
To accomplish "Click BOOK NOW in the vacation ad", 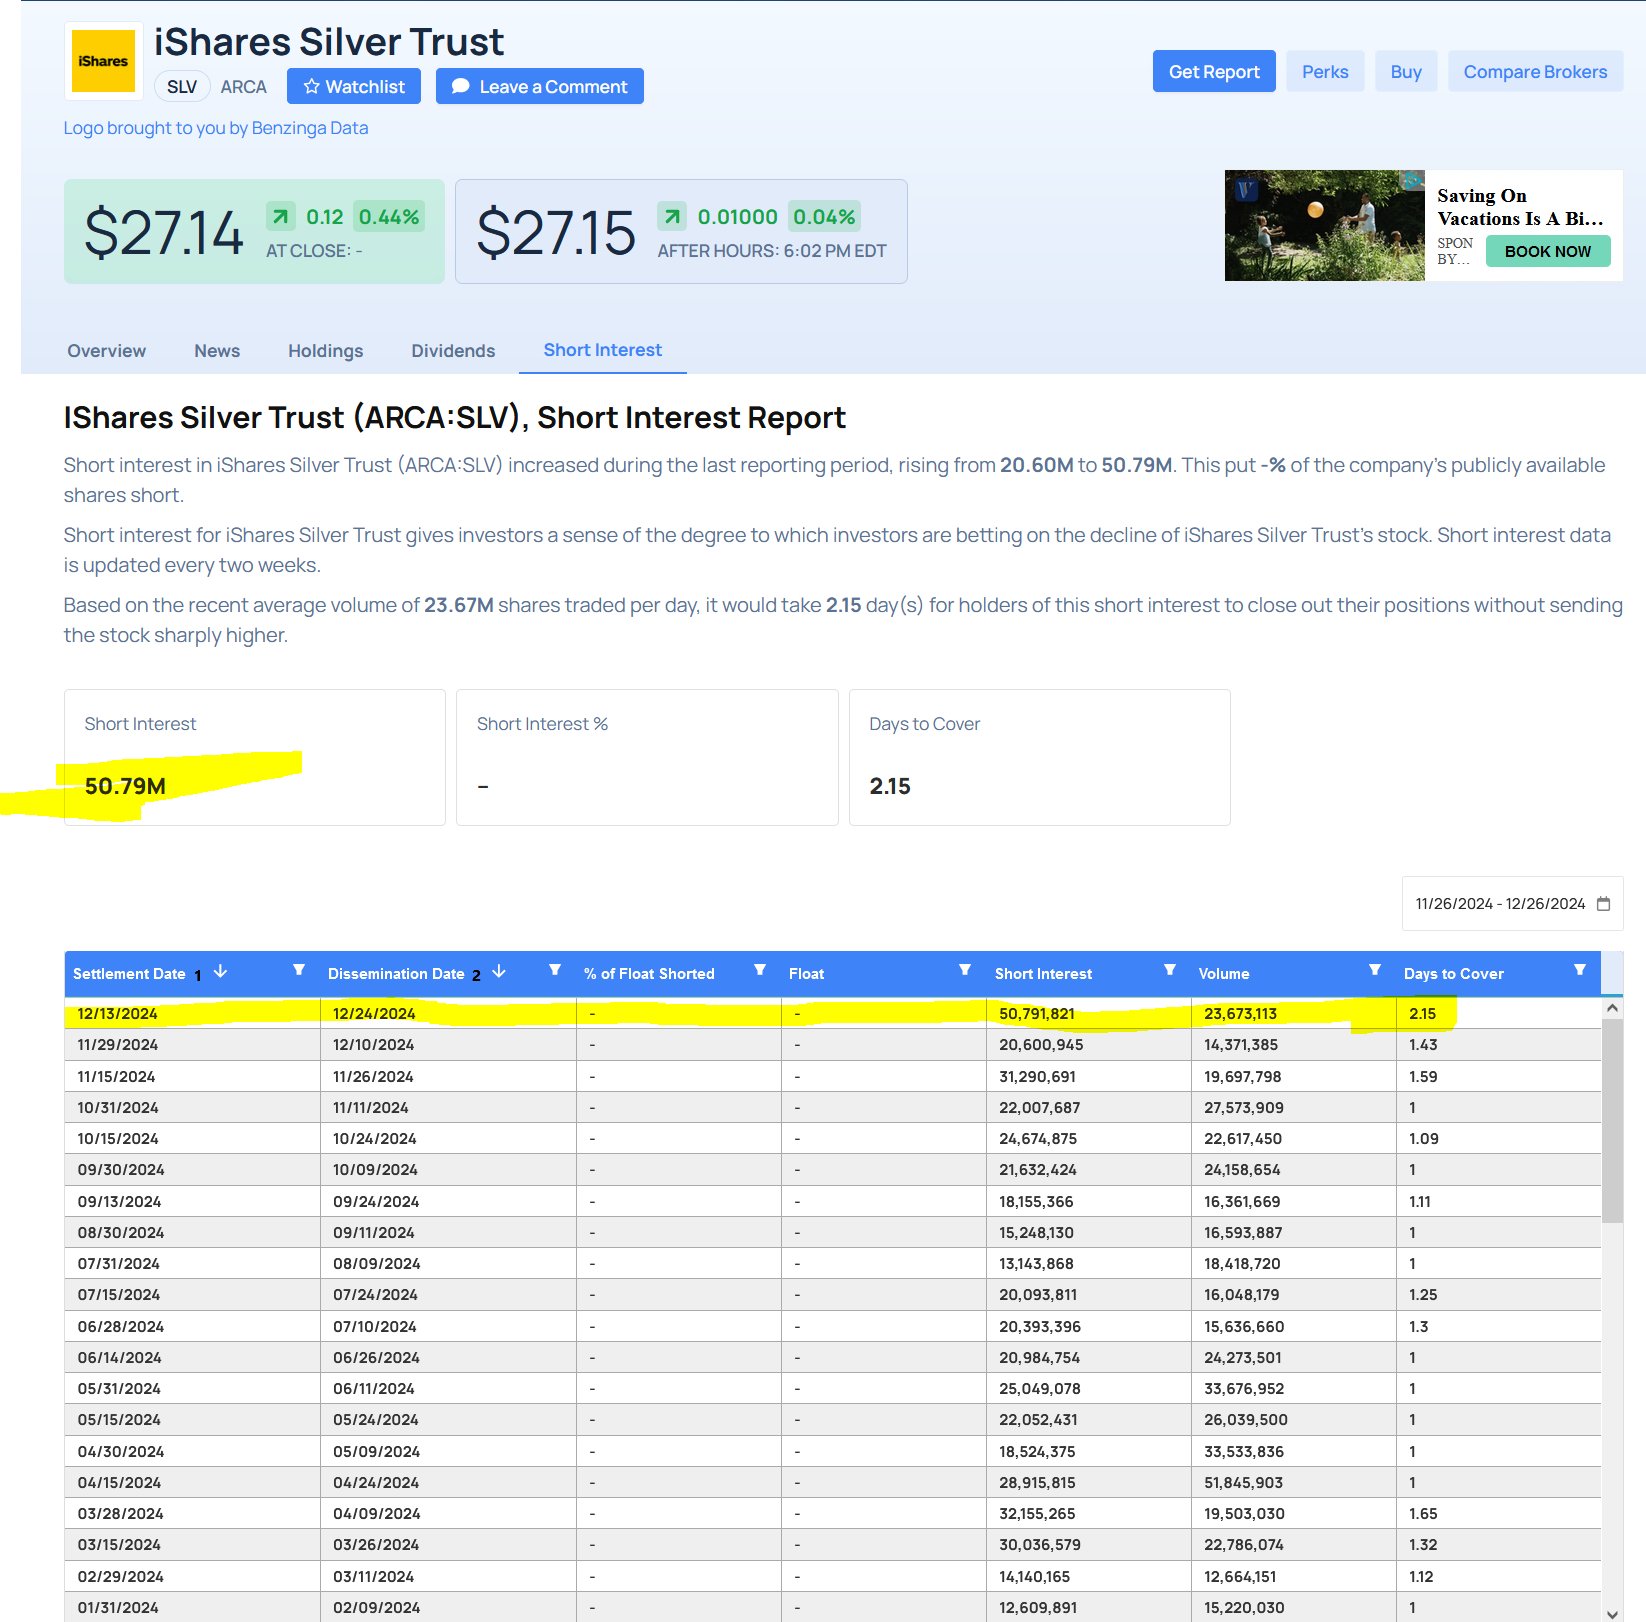I will pyautogui.click(x=1548, y=251).
